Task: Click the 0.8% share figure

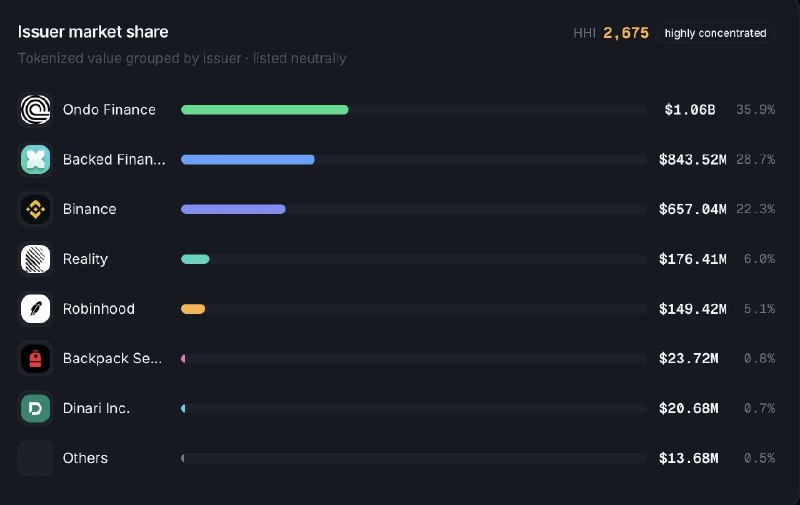Action: pyautogui.click(x=759, y=359)
